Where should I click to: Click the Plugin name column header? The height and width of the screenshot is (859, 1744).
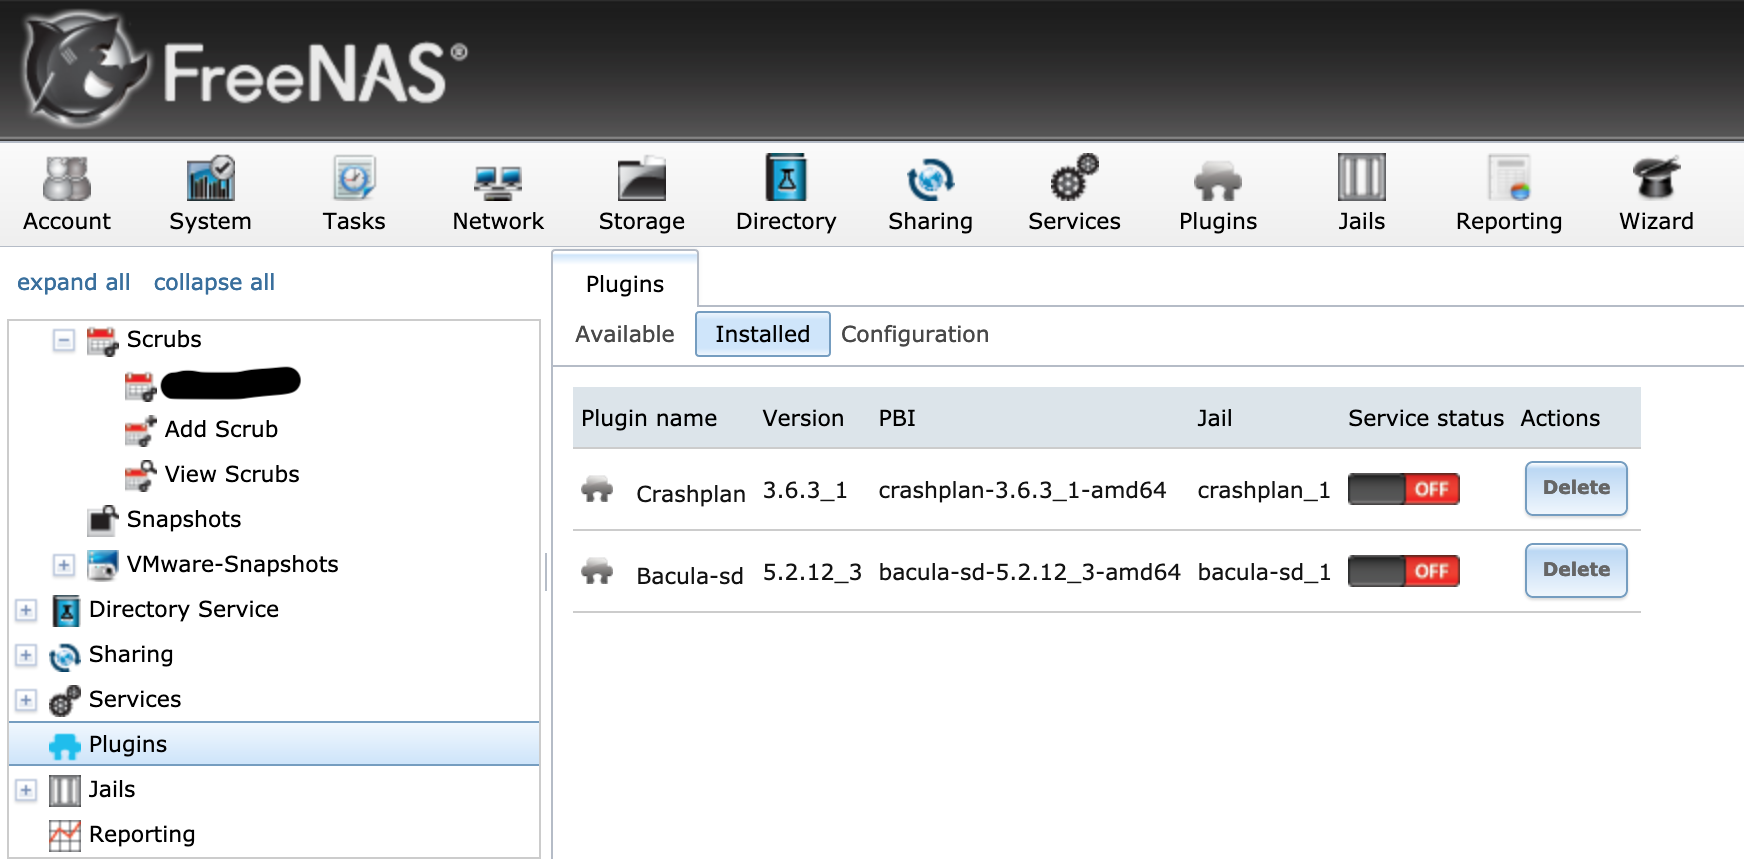(x=649, y=418)
